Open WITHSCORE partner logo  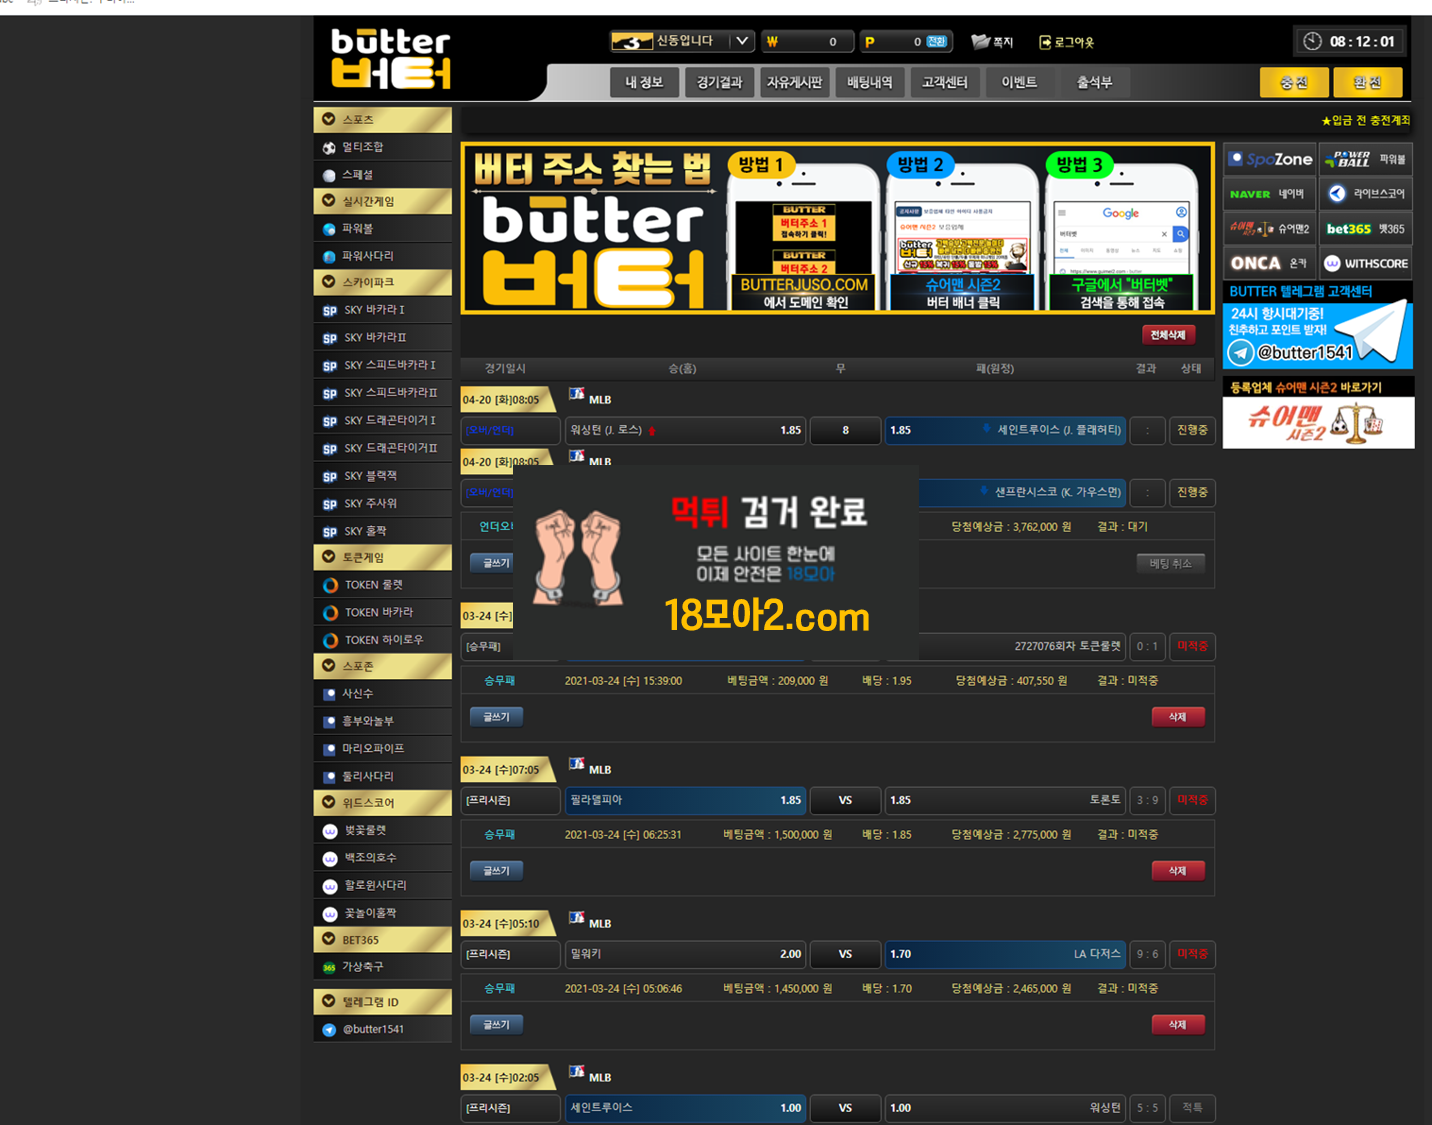[x=1366, y=263]
